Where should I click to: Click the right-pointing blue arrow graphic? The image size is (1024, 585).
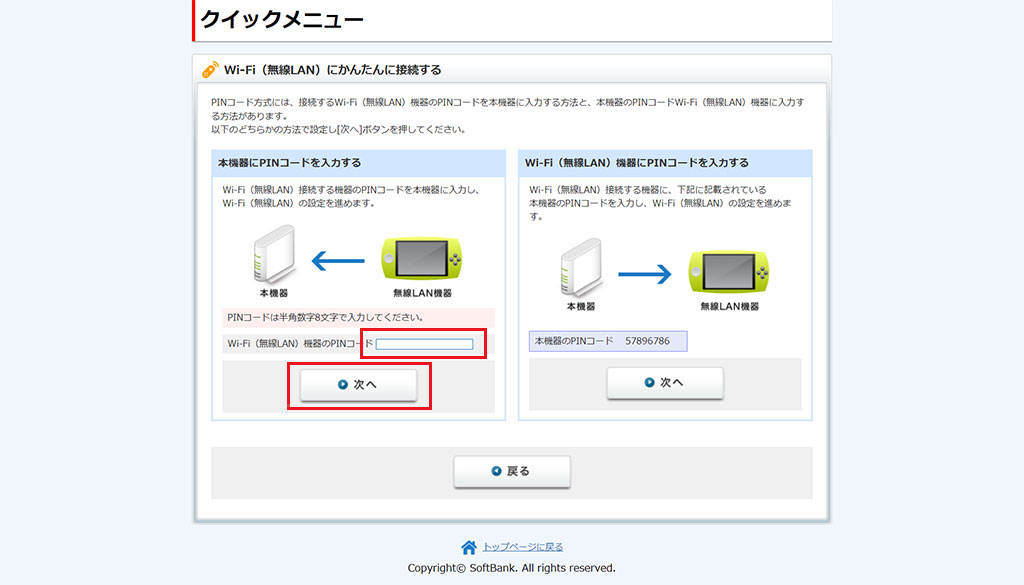tap(645, 273)
